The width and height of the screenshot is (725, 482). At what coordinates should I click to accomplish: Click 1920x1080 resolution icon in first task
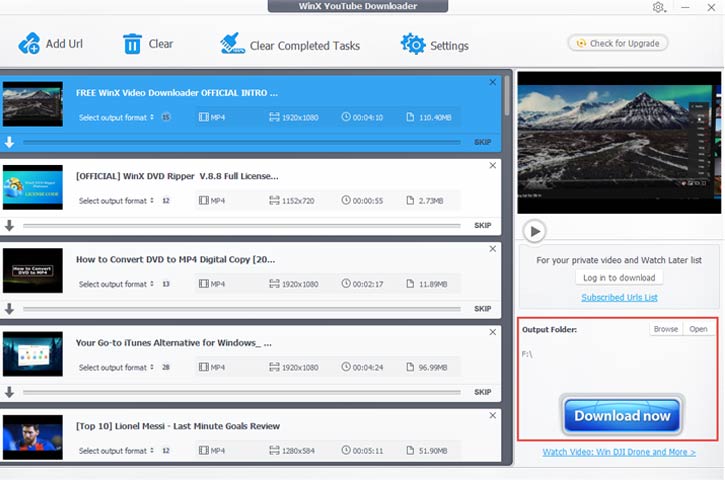(x=274, y=117)
